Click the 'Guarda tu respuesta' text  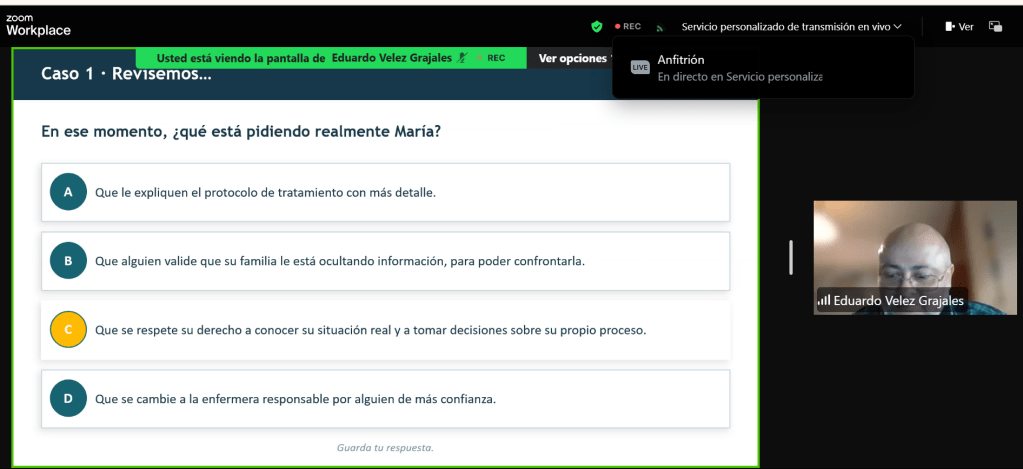pos(385,447)
